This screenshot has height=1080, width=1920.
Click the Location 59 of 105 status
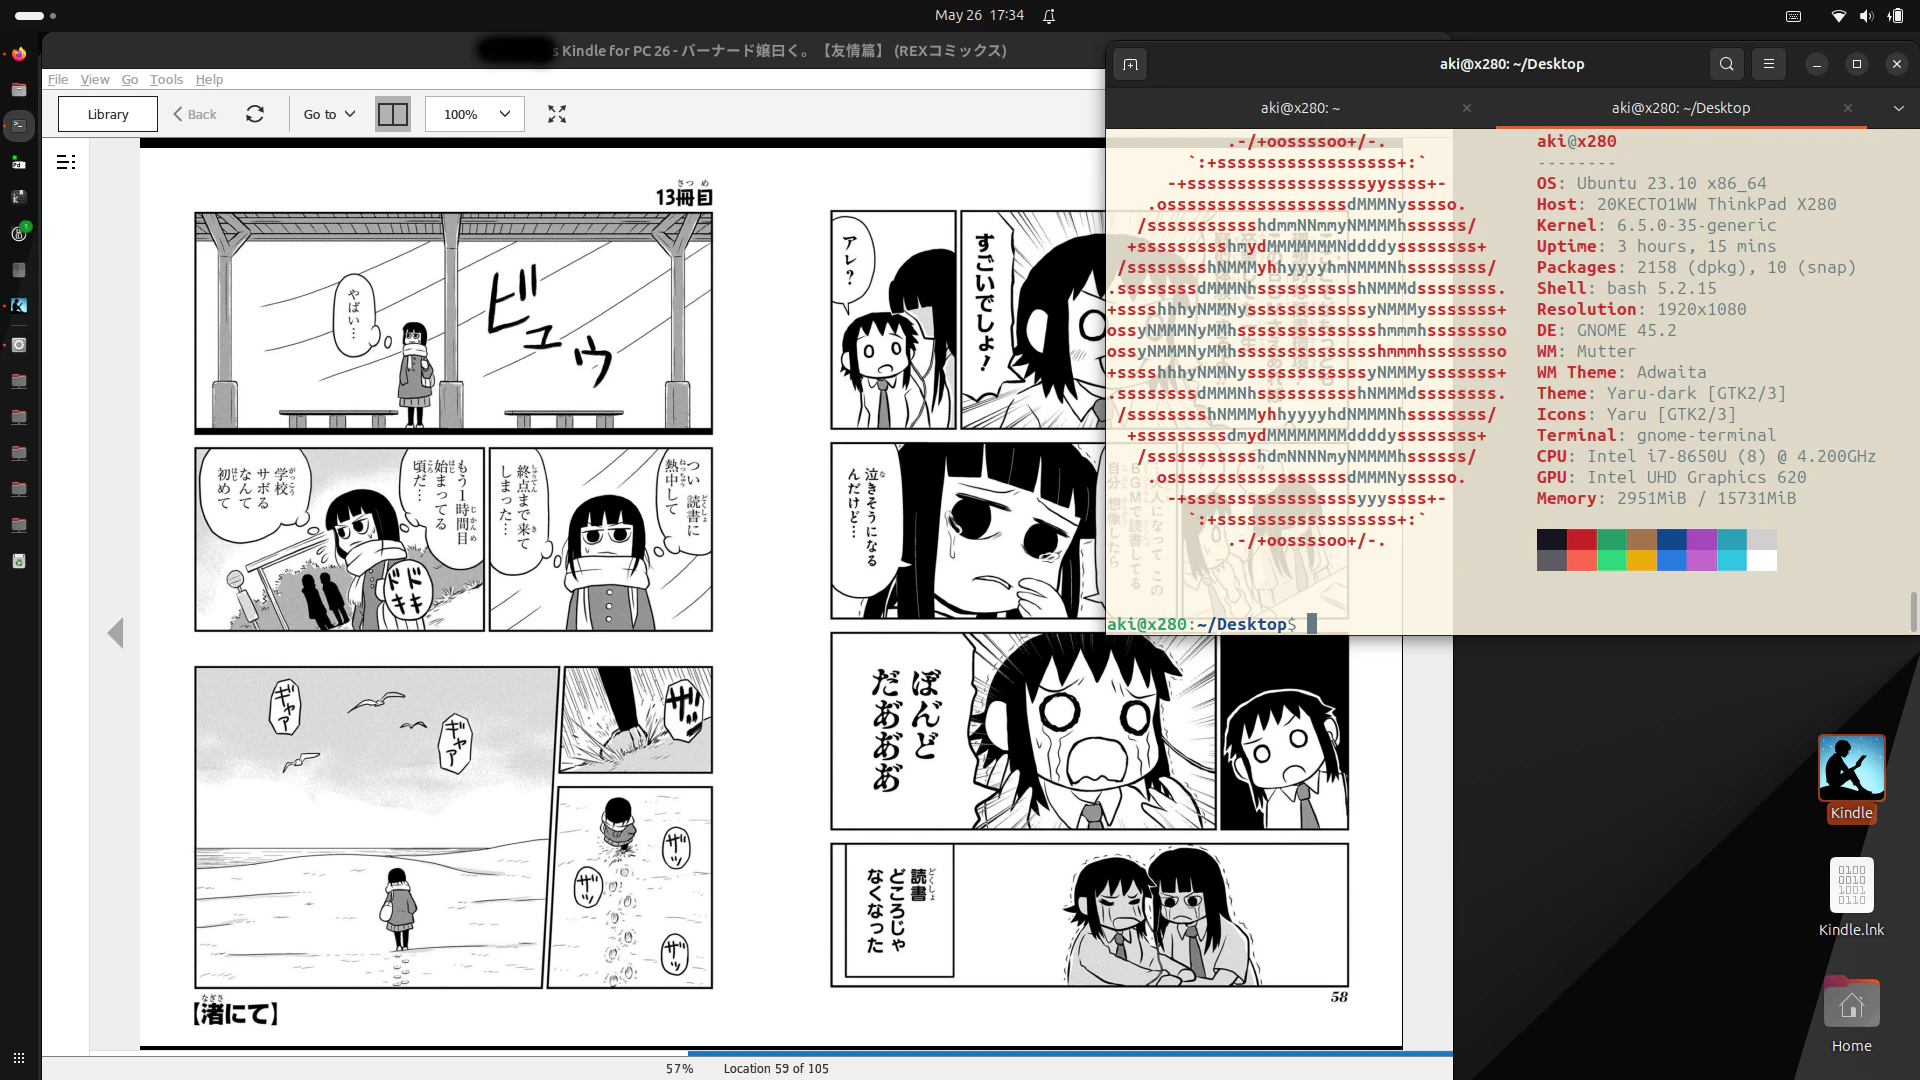(x=776, y=1068)
